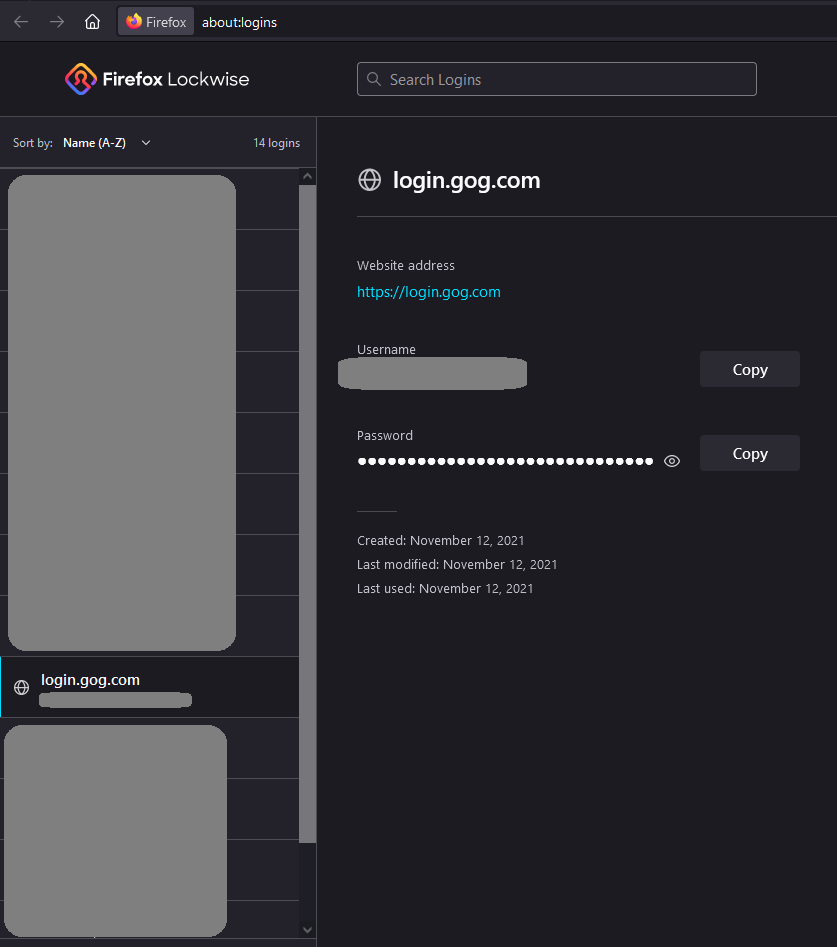Reveal the password with the eye icon
Image resolution: width=837 pixels, height=947 pixels.
click(672, 461)
